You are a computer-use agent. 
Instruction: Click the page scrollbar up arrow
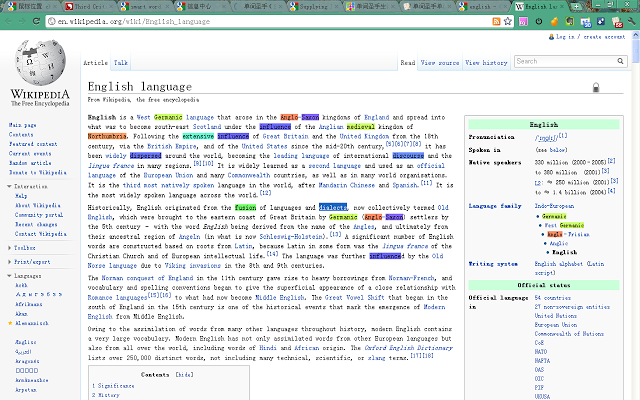coord(636,36)
